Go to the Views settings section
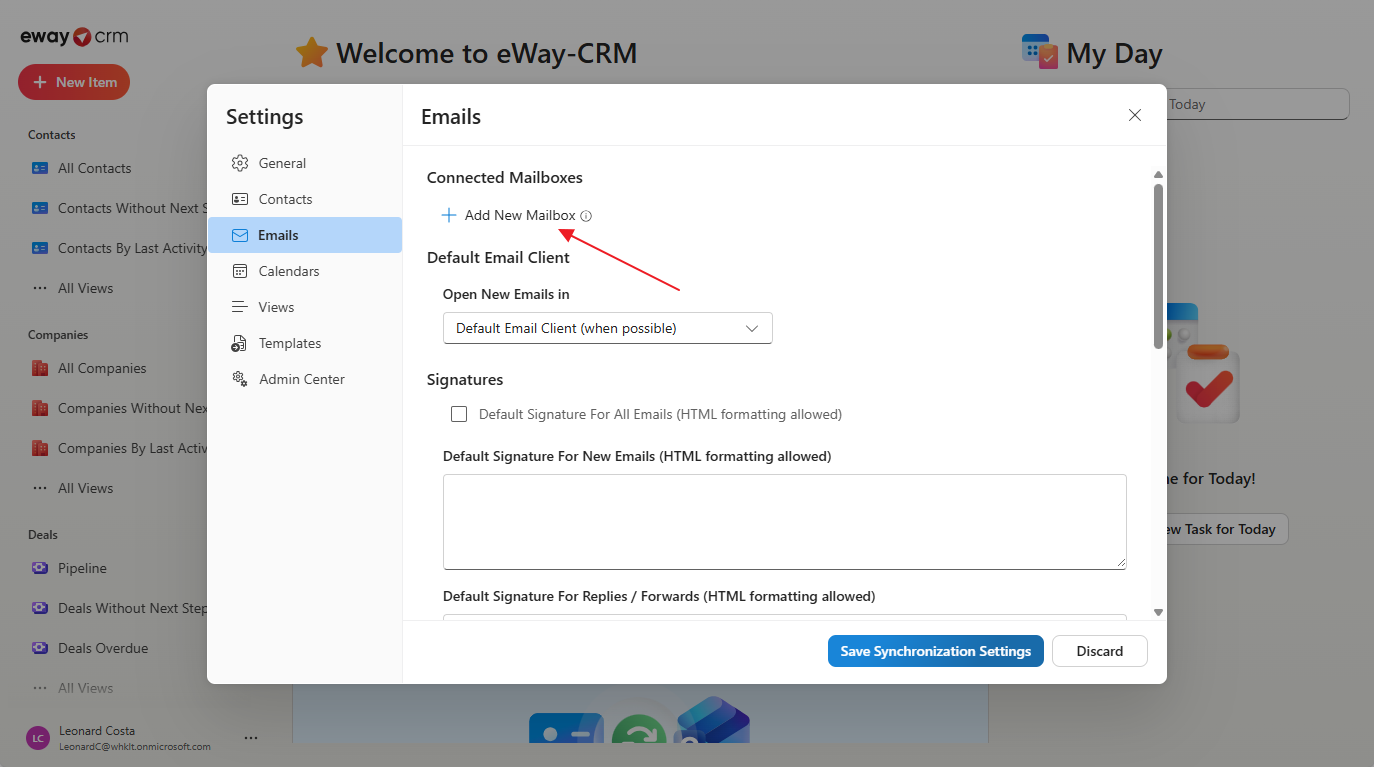Viewport: 1374px width, 767px height. pyautogui.click(x=305, y=307)
